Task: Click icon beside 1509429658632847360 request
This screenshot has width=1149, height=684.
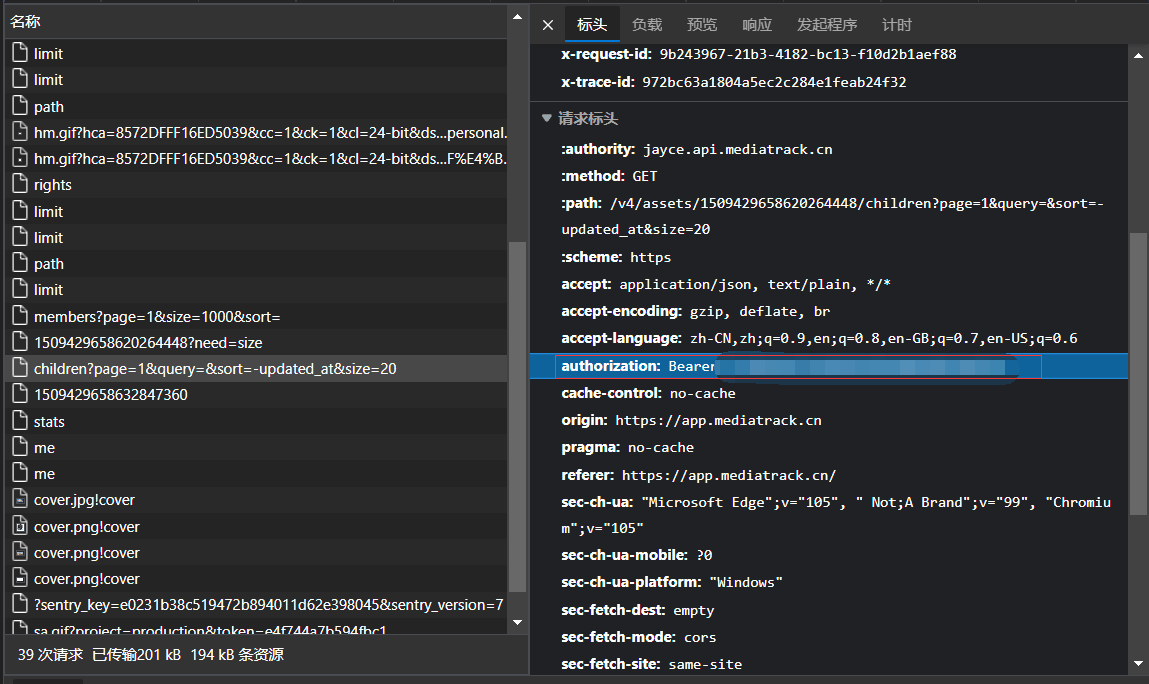Action: pyautogui.click(x=19, y=395)
